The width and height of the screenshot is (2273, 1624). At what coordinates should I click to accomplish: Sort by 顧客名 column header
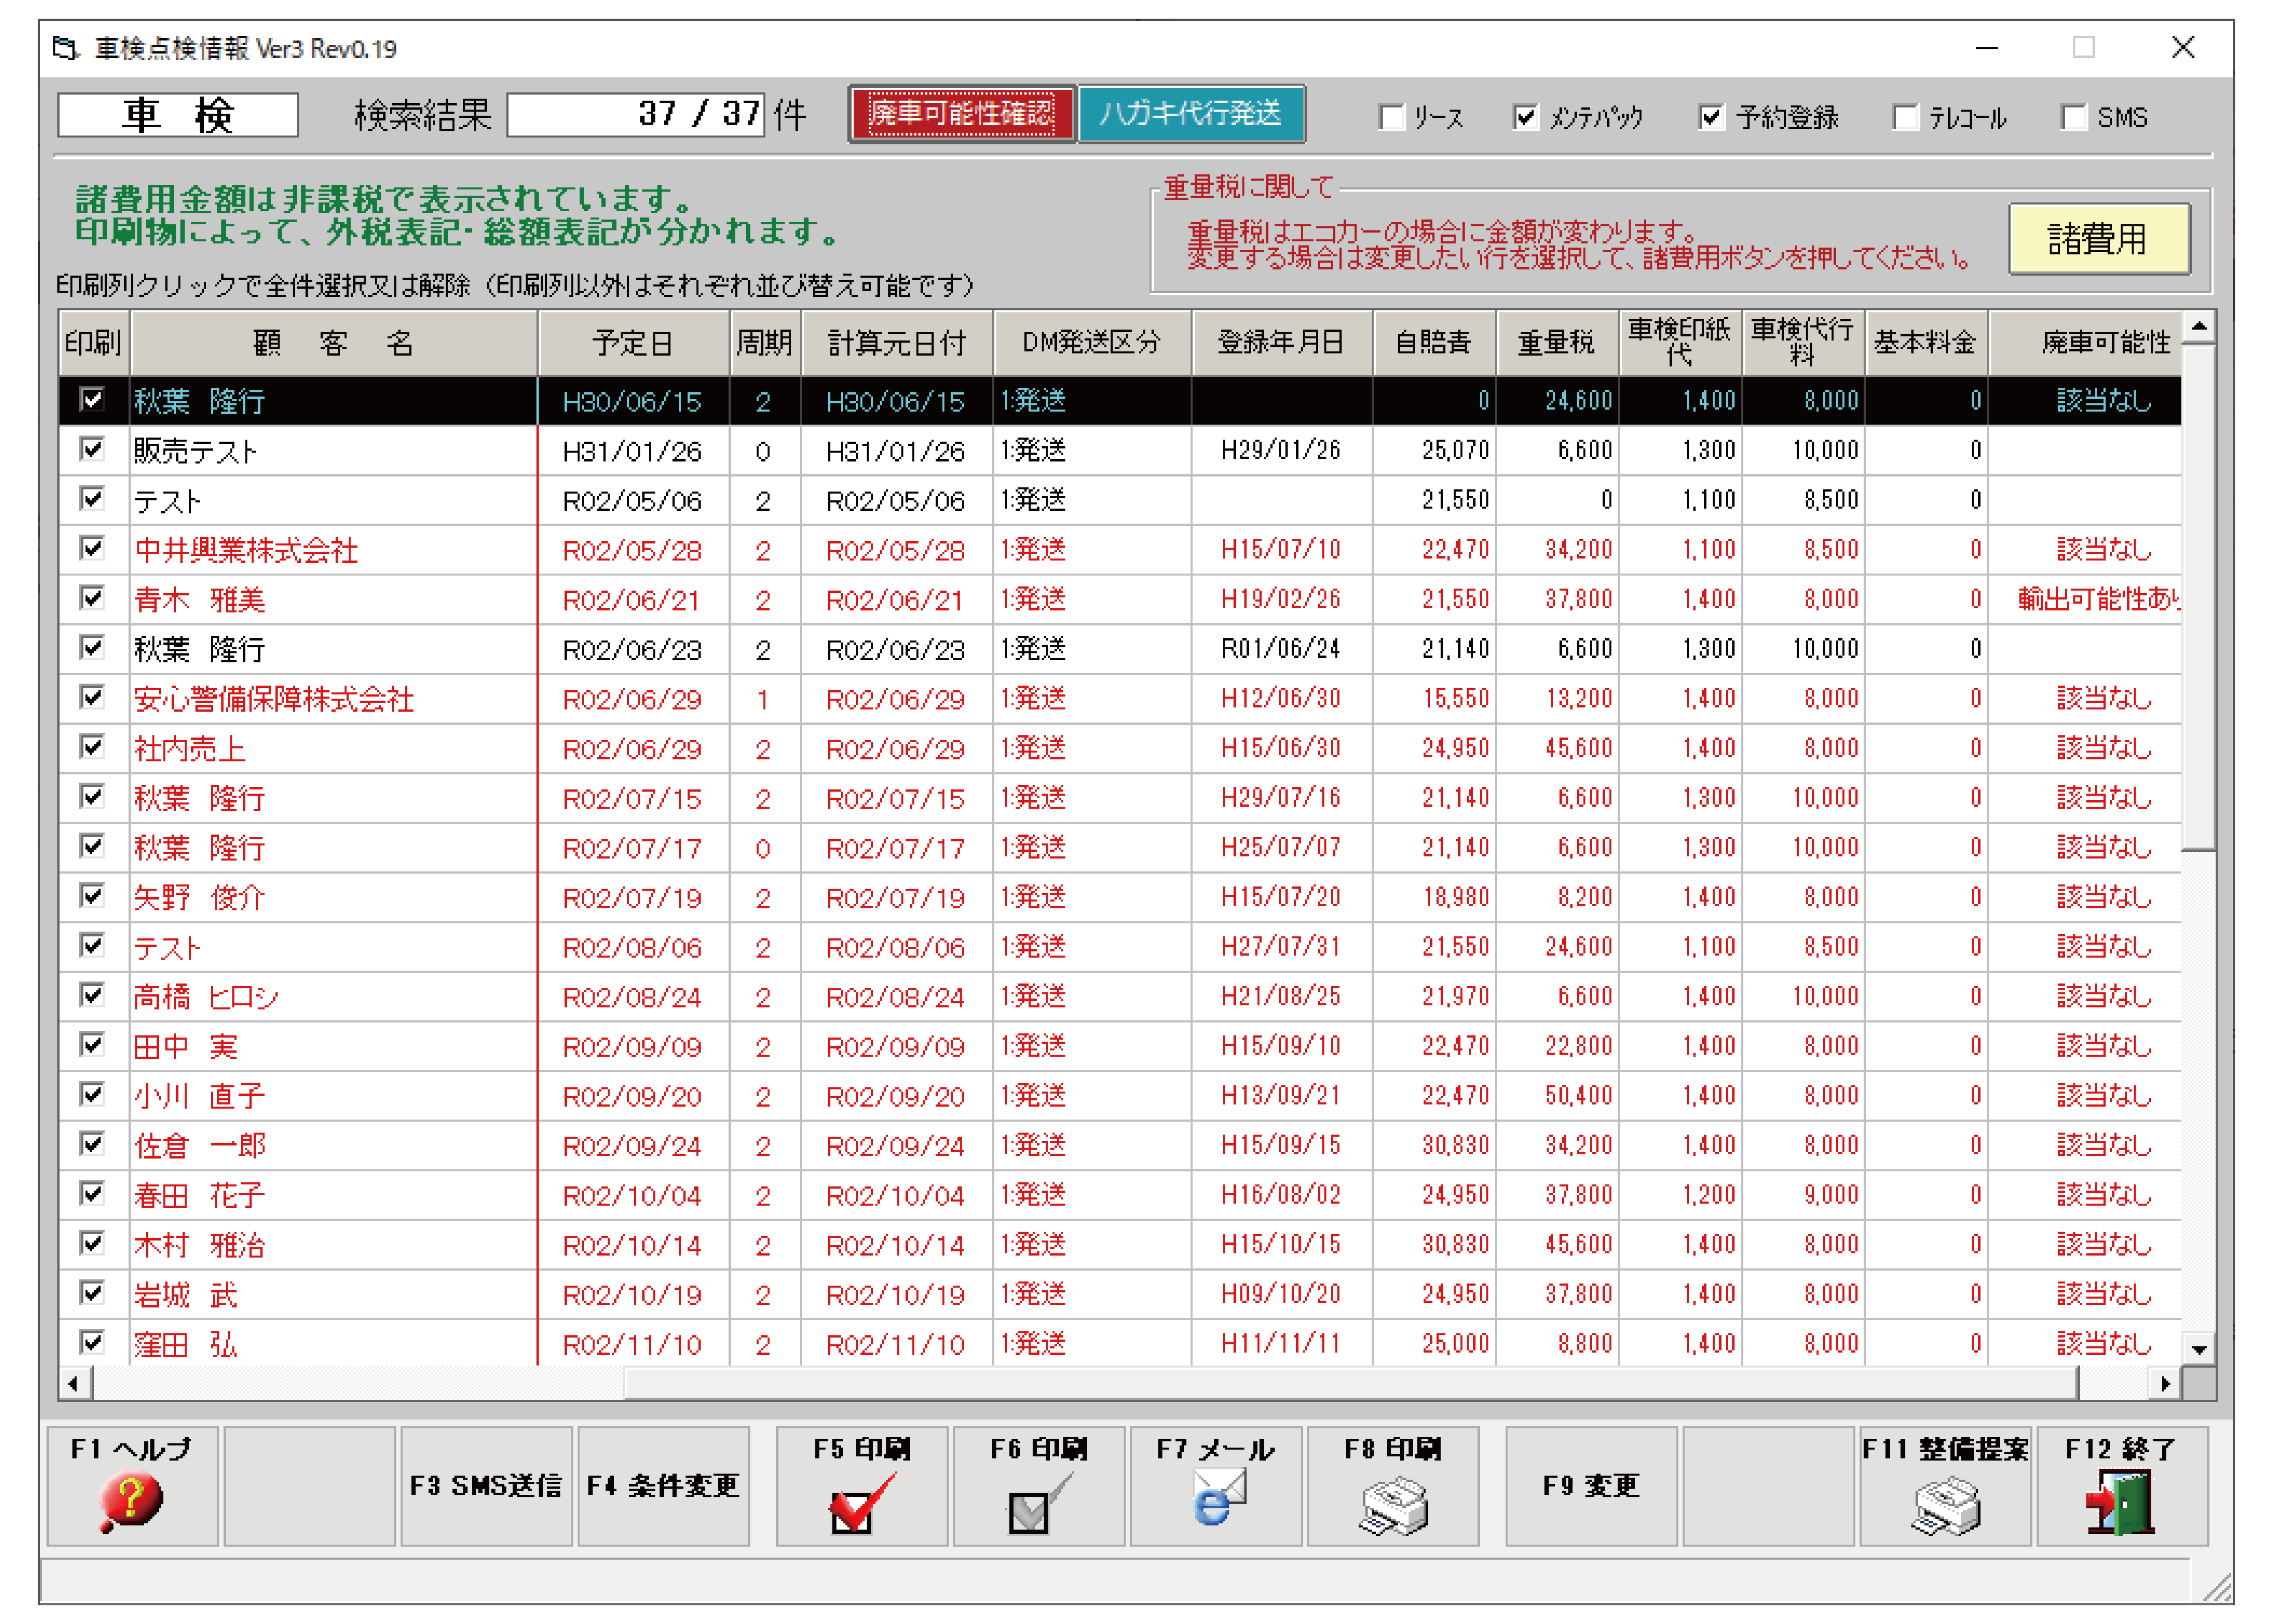[333, 343]
